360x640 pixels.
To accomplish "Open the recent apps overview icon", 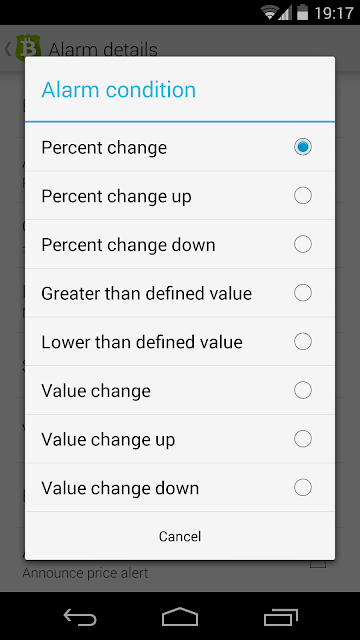I will [280, 617].
